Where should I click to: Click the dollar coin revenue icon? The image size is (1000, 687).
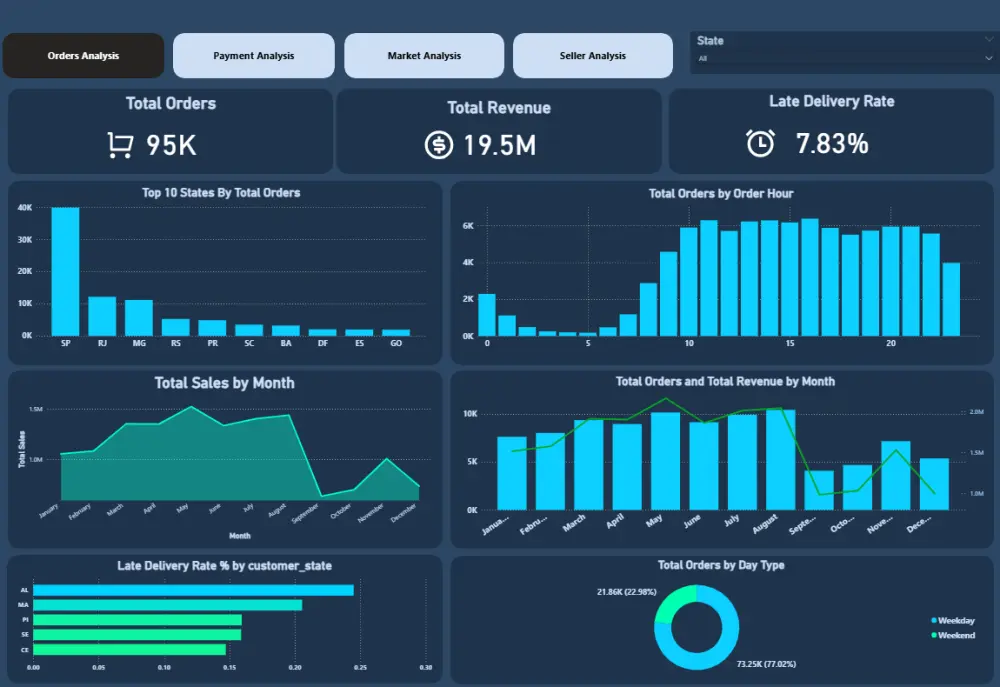click(439, 145)
